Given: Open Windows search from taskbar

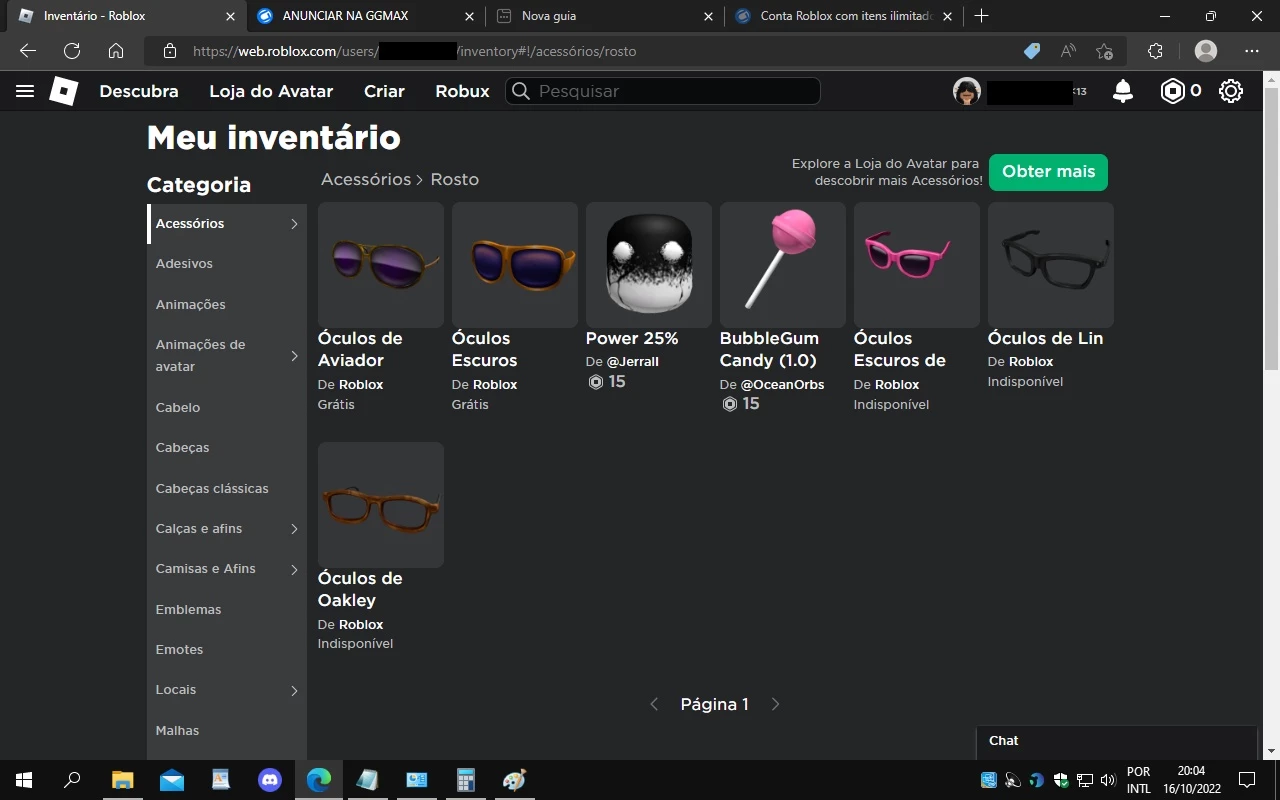Looking at the screenshot, I should coord(72,780).
